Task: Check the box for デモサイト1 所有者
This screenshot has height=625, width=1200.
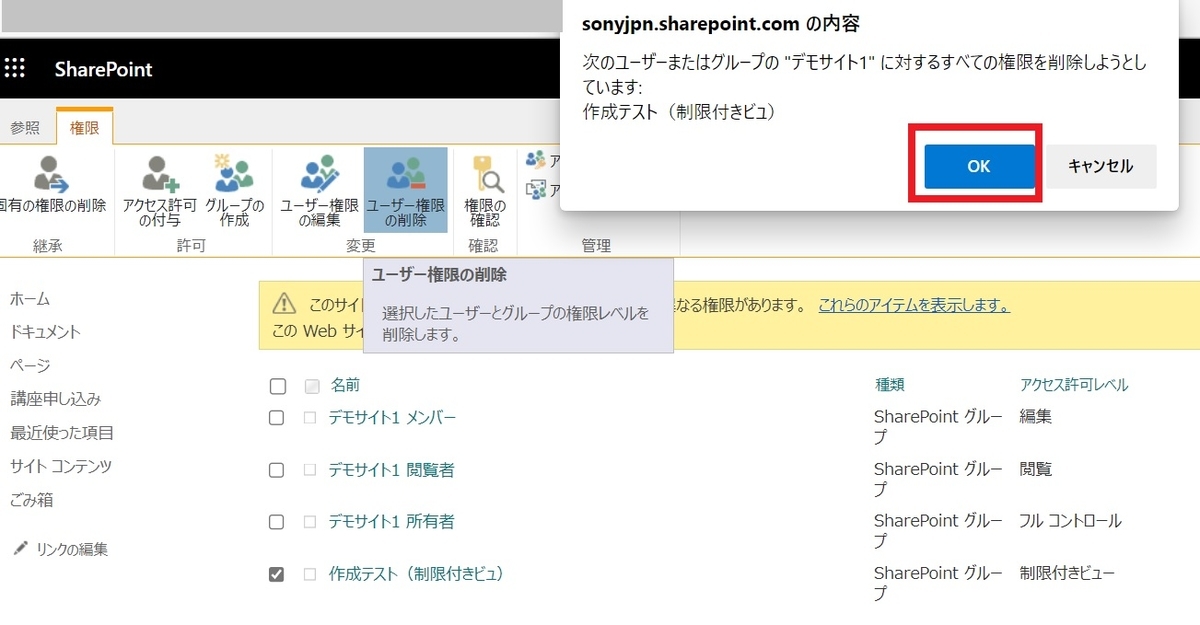Action: pyautogui.click(x=277, y=522)
